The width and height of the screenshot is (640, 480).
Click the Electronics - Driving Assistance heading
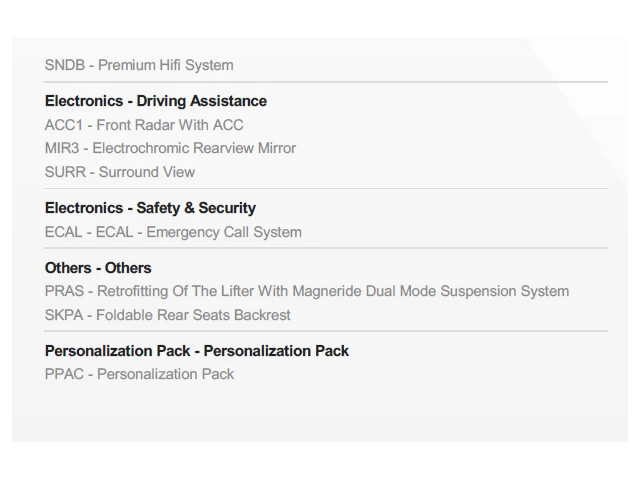click(x=155, y=101)
